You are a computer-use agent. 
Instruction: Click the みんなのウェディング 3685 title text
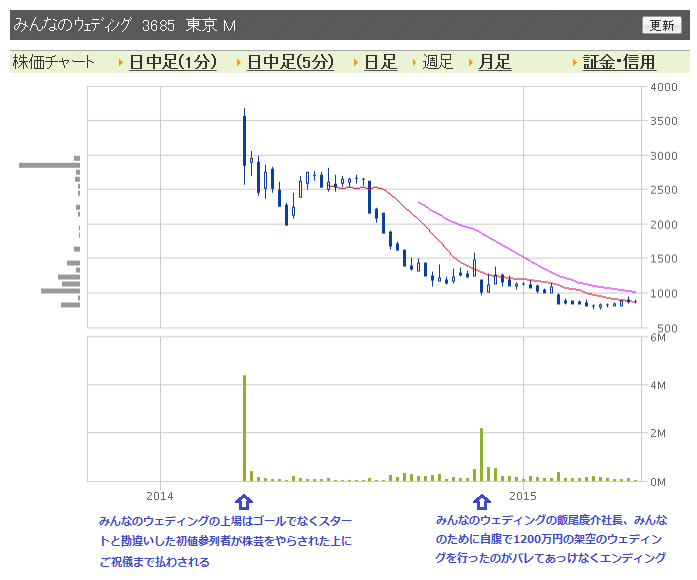coord(94,25)
